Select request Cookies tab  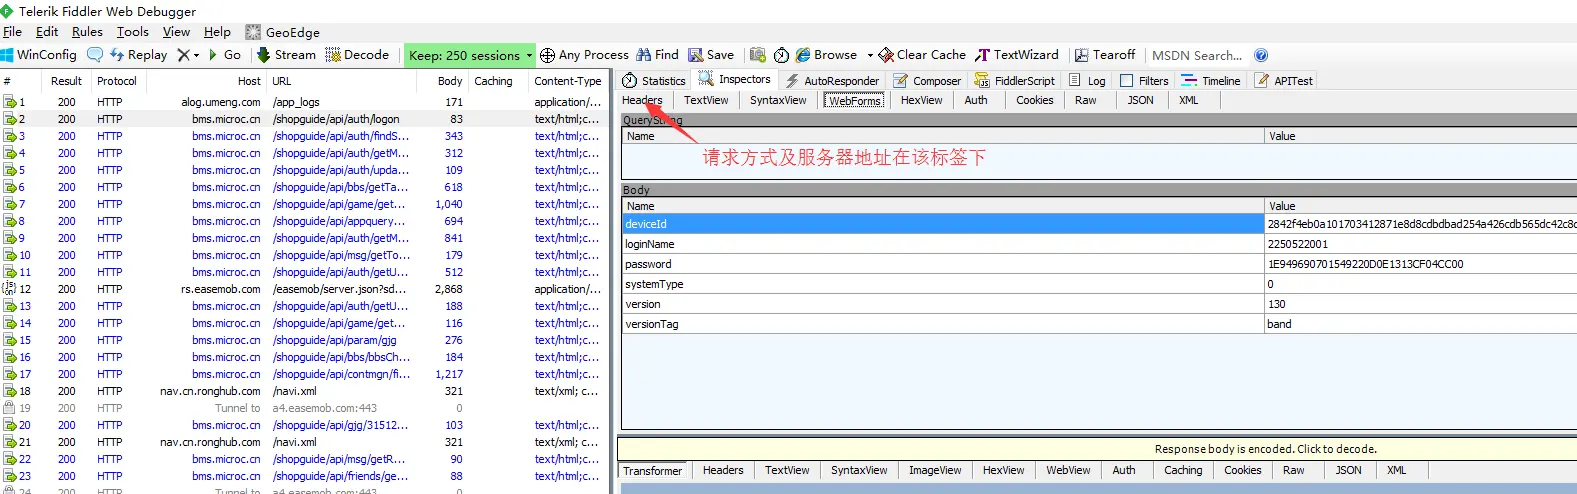coord(1035,100)
